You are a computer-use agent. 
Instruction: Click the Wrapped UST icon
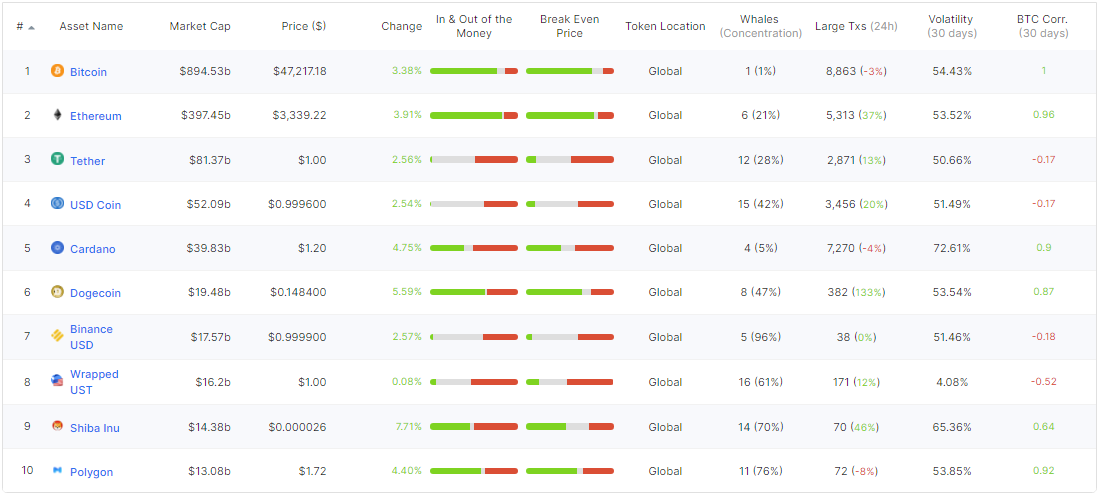click(x=57, y=381)
